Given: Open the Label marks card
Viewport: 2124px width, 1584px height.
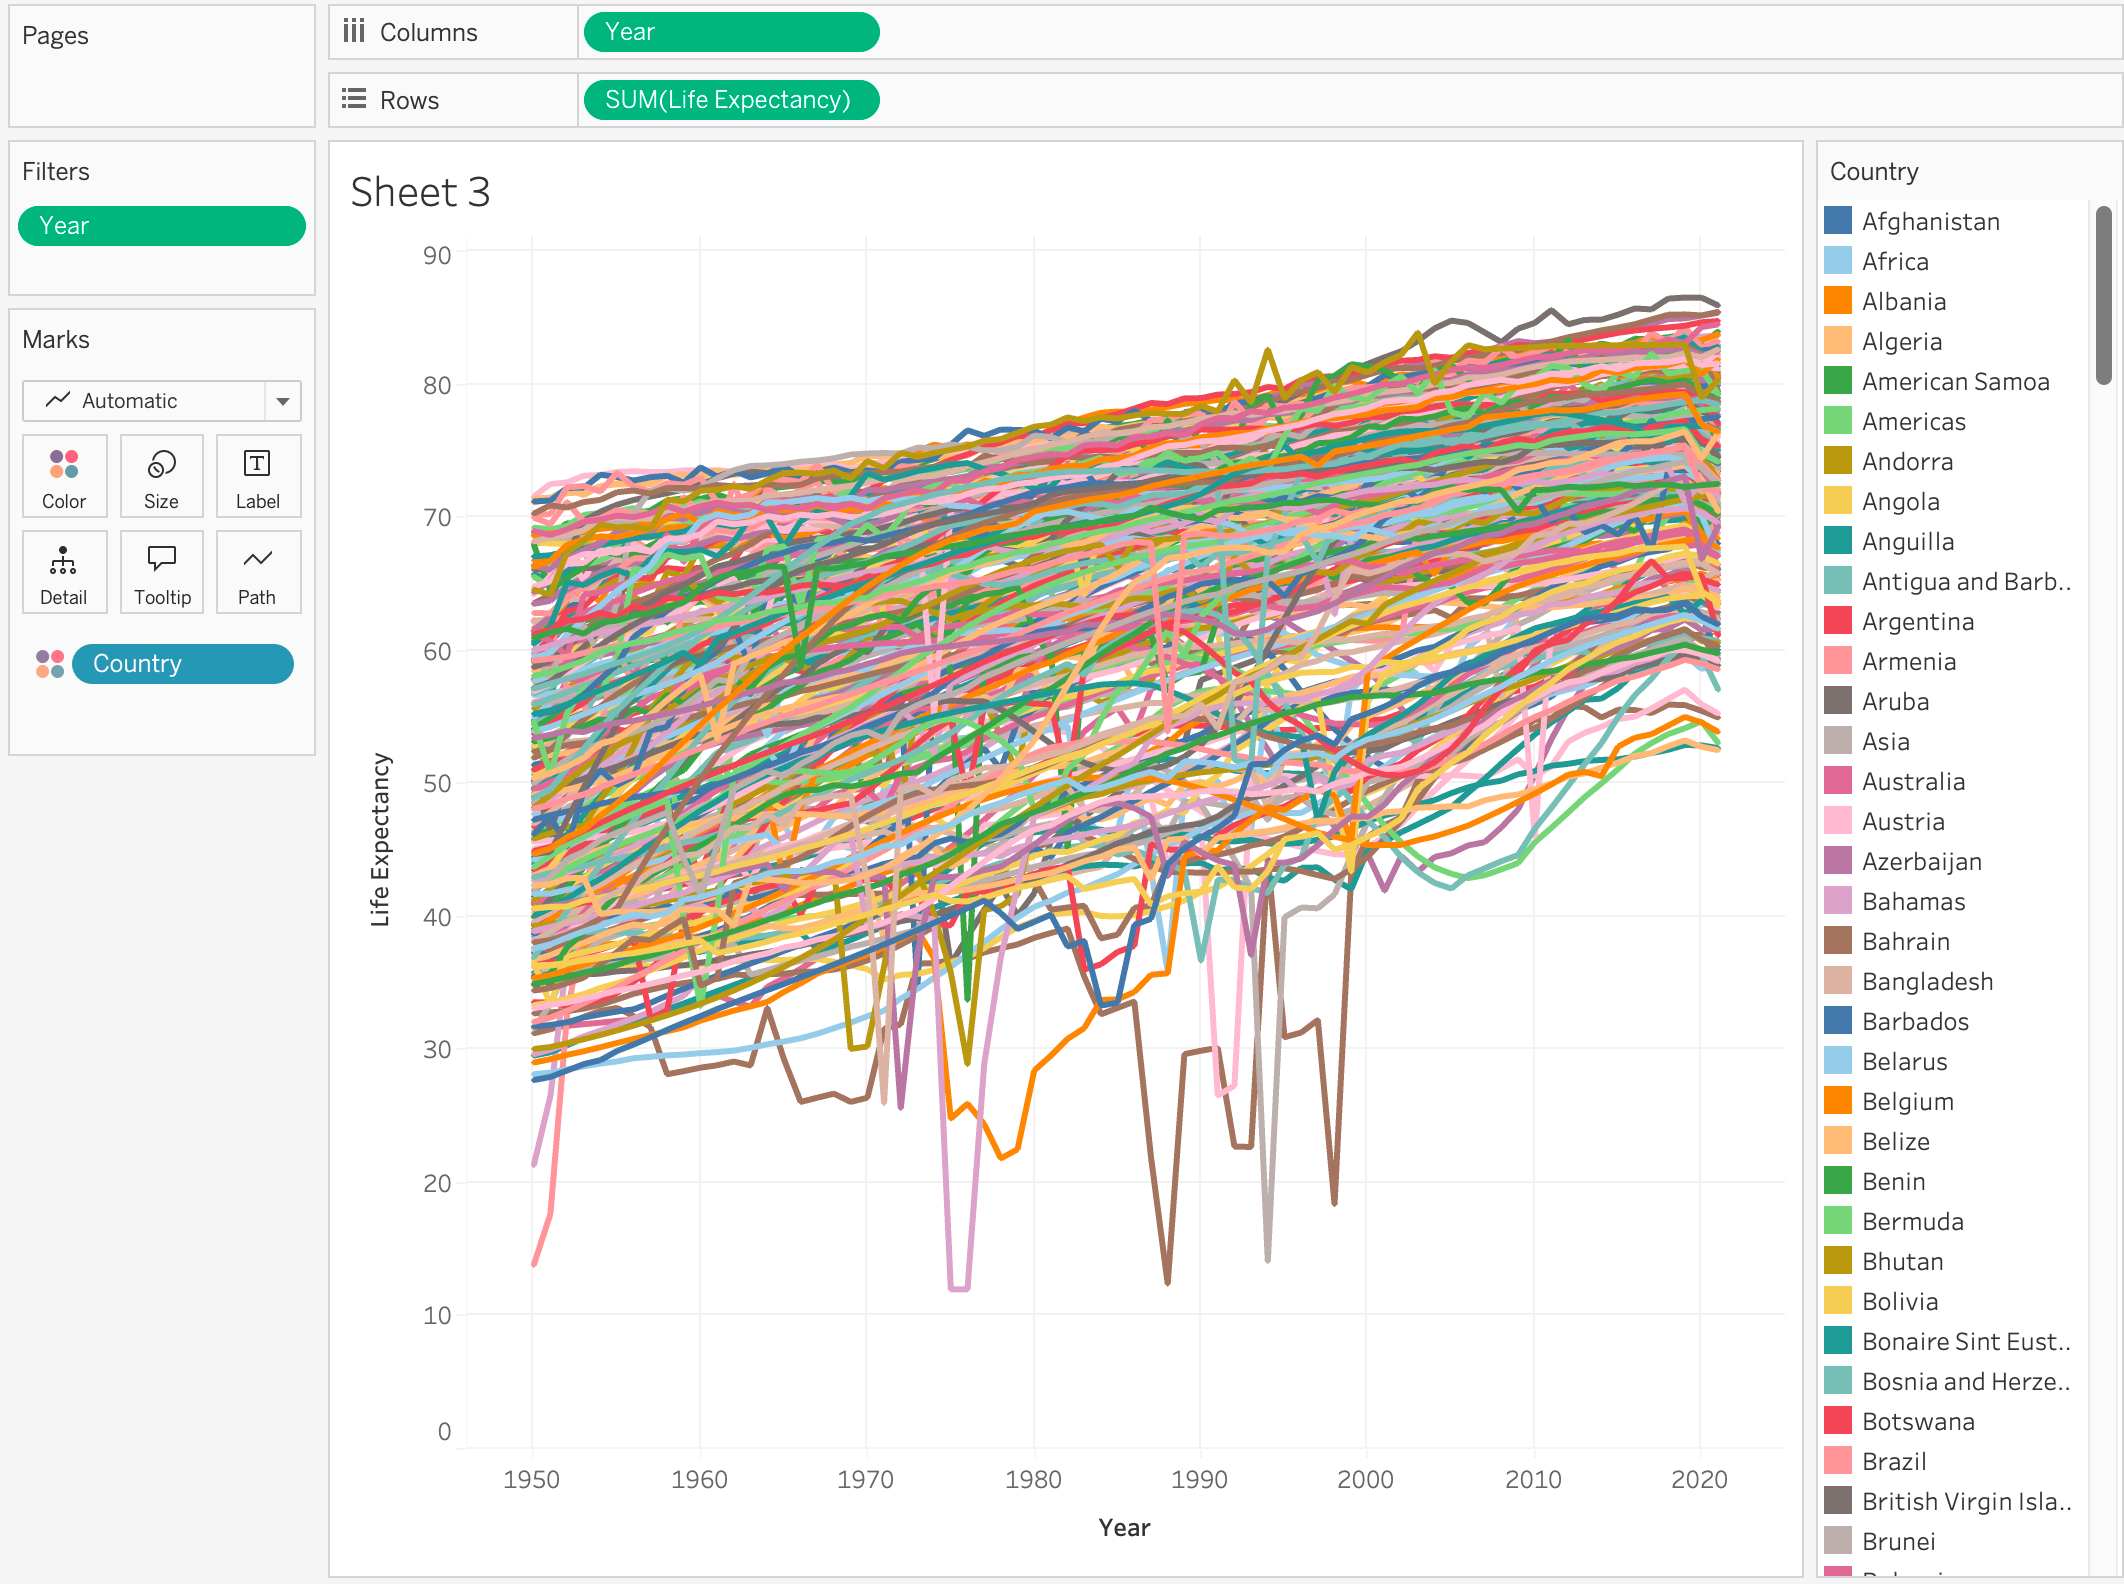Looking at the screenshot, I should tap(258, 476).
